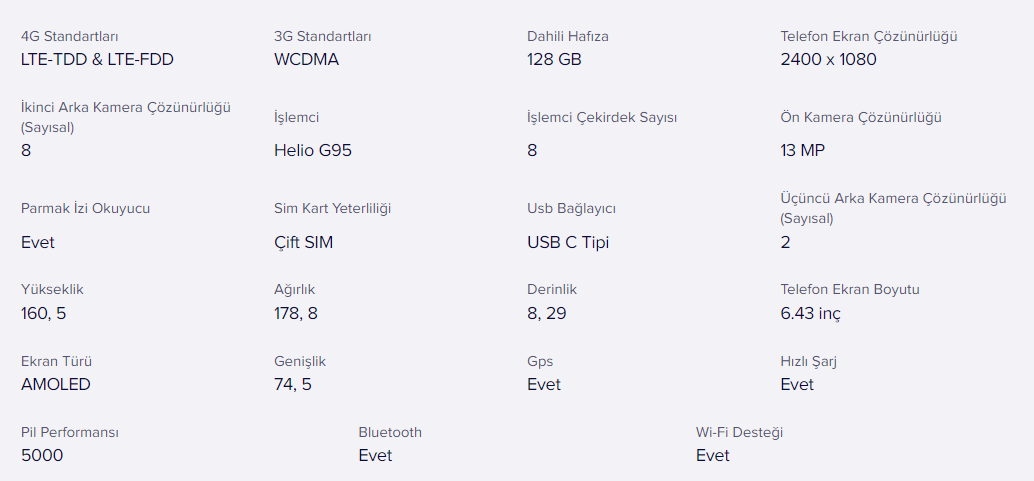Click the Bluetooth label
This screenshot has width=1034, height=481.
[x=390, y=433]
